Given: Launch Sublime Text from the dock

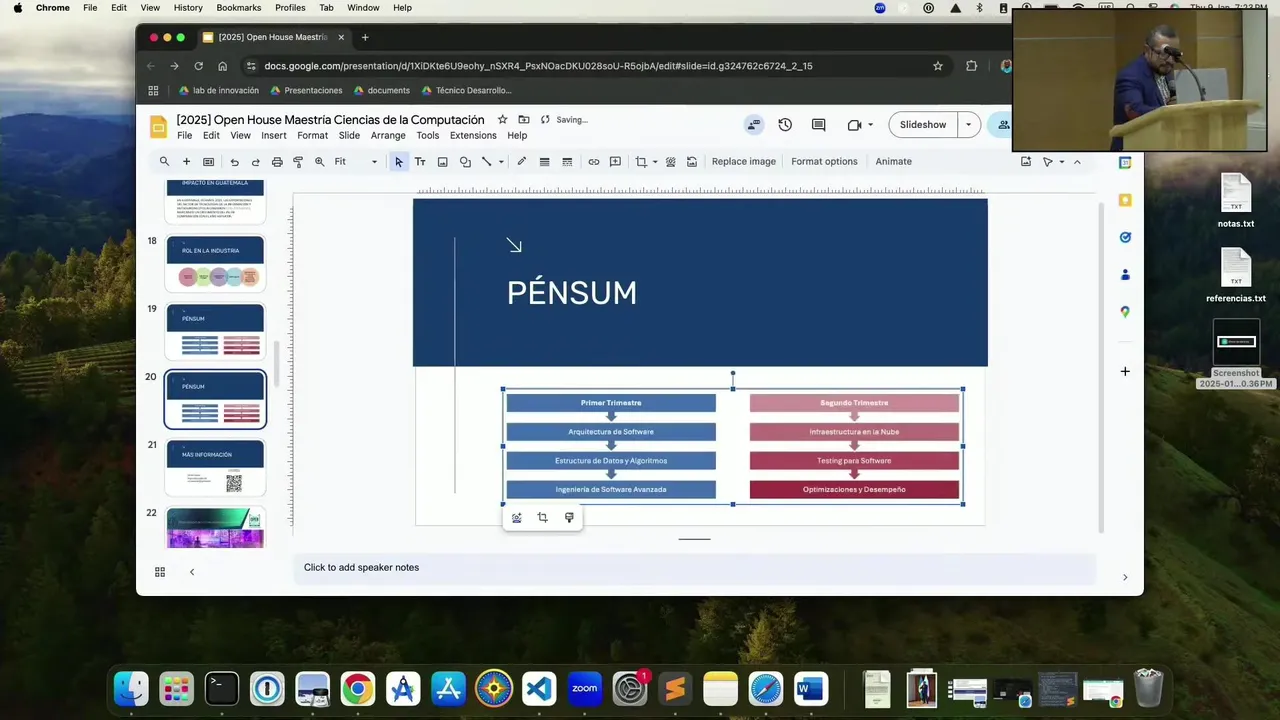Looking at the screenshot, I should pos(675,688).
